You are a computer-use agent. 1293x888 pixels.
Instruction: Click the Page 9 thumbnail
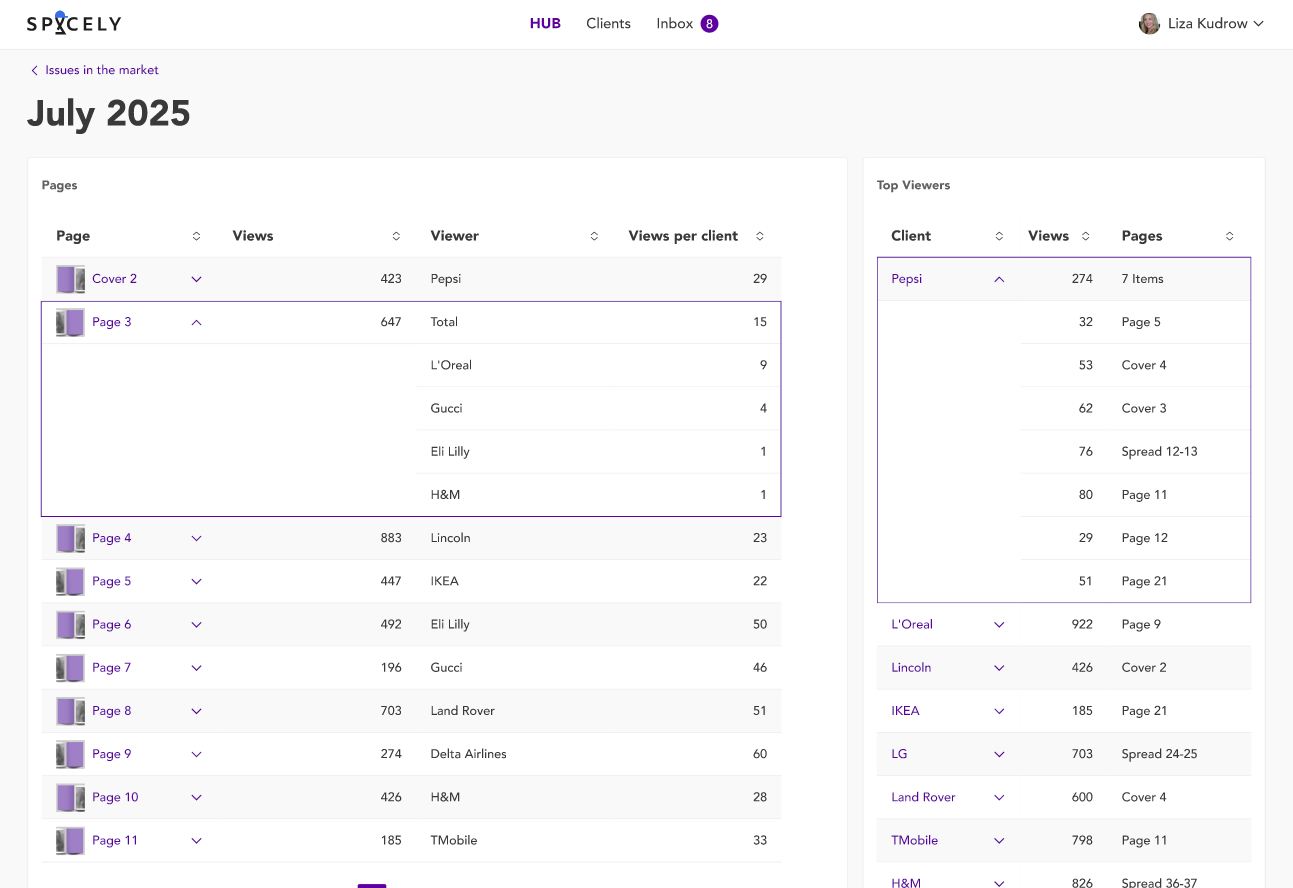click(70, 754)
